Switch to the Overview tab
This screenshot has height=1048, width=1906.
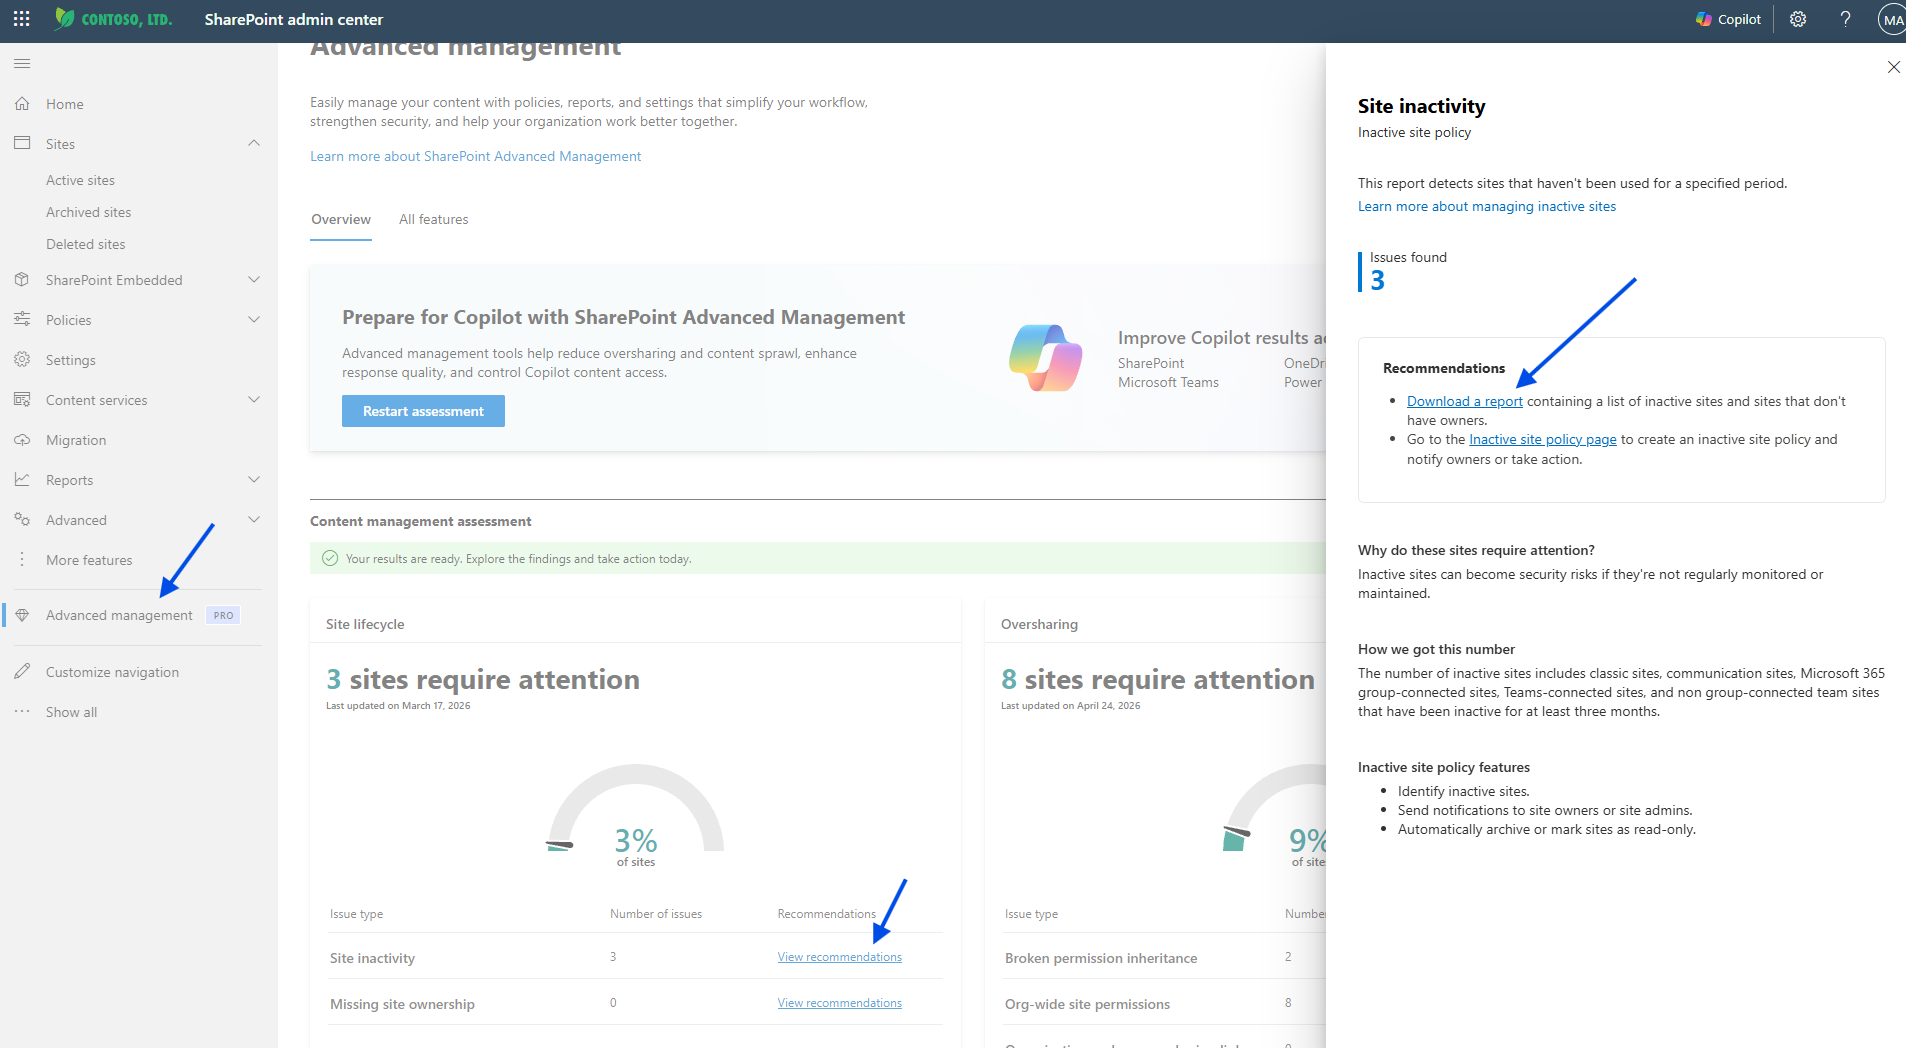click(341, 220)
